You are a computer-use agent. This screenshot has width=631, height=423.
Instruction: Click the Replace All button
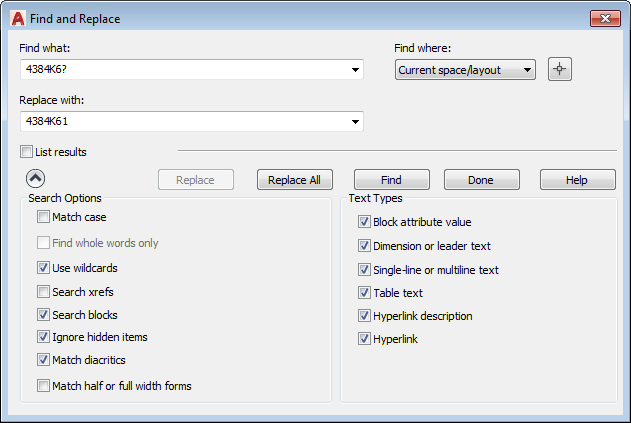coord(294,180)
